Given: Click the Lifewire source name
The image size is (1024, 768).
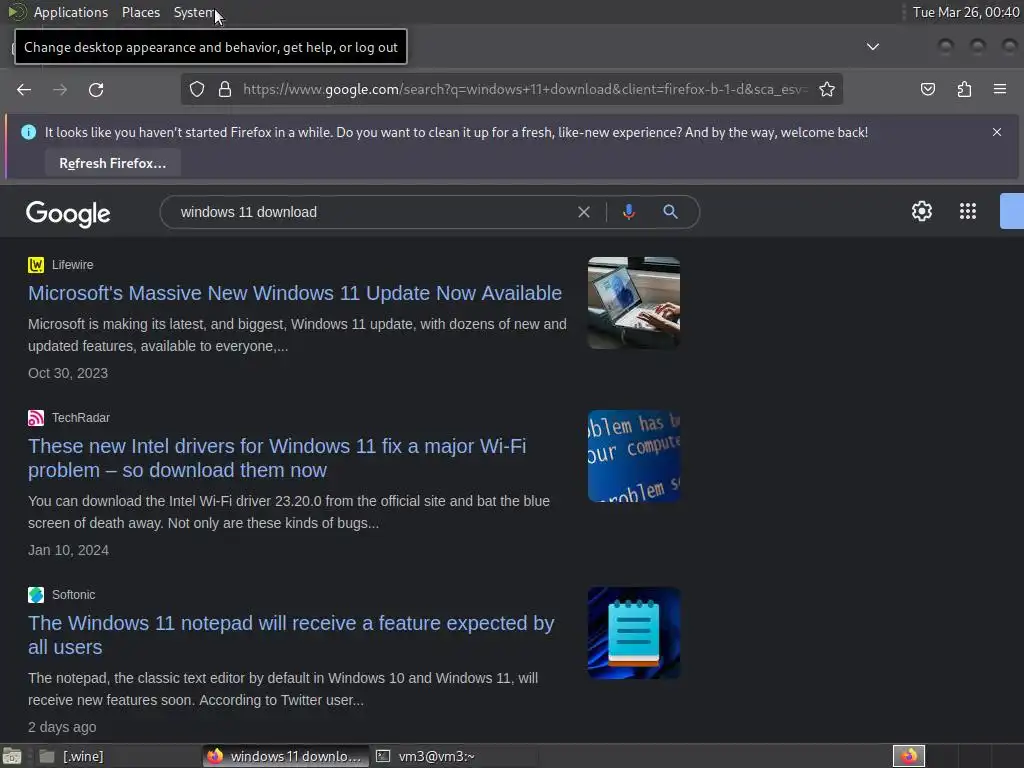Looking at the screenshot, I should [72, 264].
